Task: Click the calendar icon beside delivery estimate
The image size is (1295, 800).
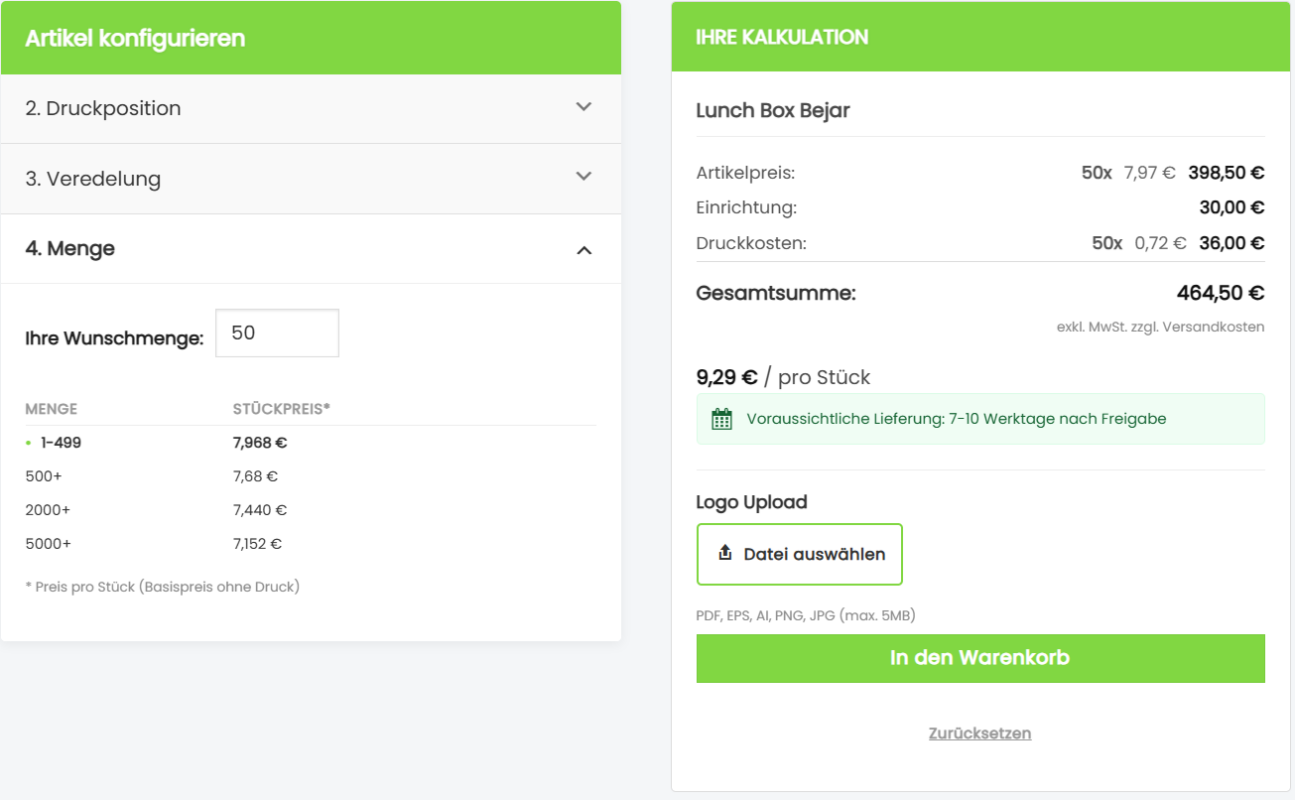Action: pos(721,419)
